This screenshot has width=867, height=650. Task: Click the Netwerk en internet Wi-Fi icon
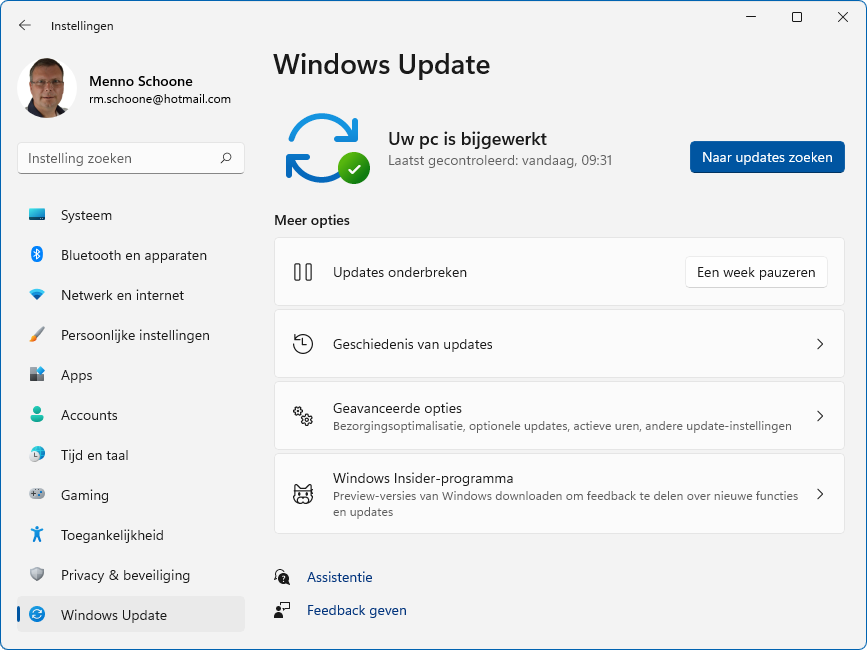[37, 295]
